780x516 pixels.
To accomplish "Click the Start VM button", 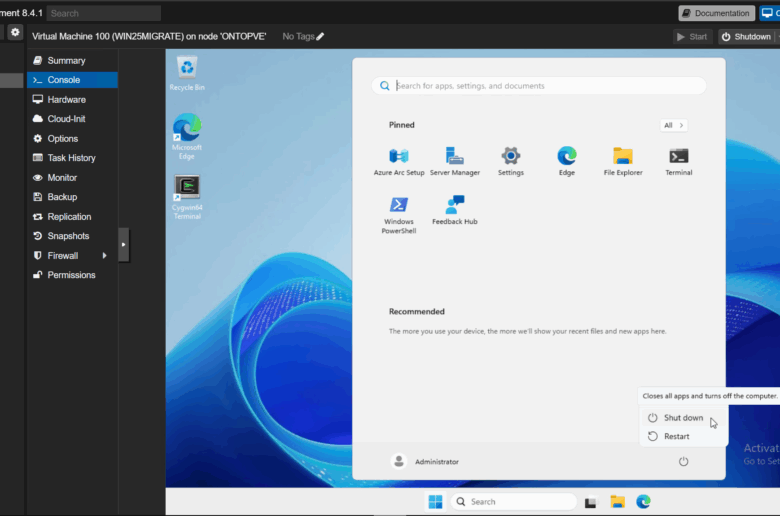I will click(692, 36).
